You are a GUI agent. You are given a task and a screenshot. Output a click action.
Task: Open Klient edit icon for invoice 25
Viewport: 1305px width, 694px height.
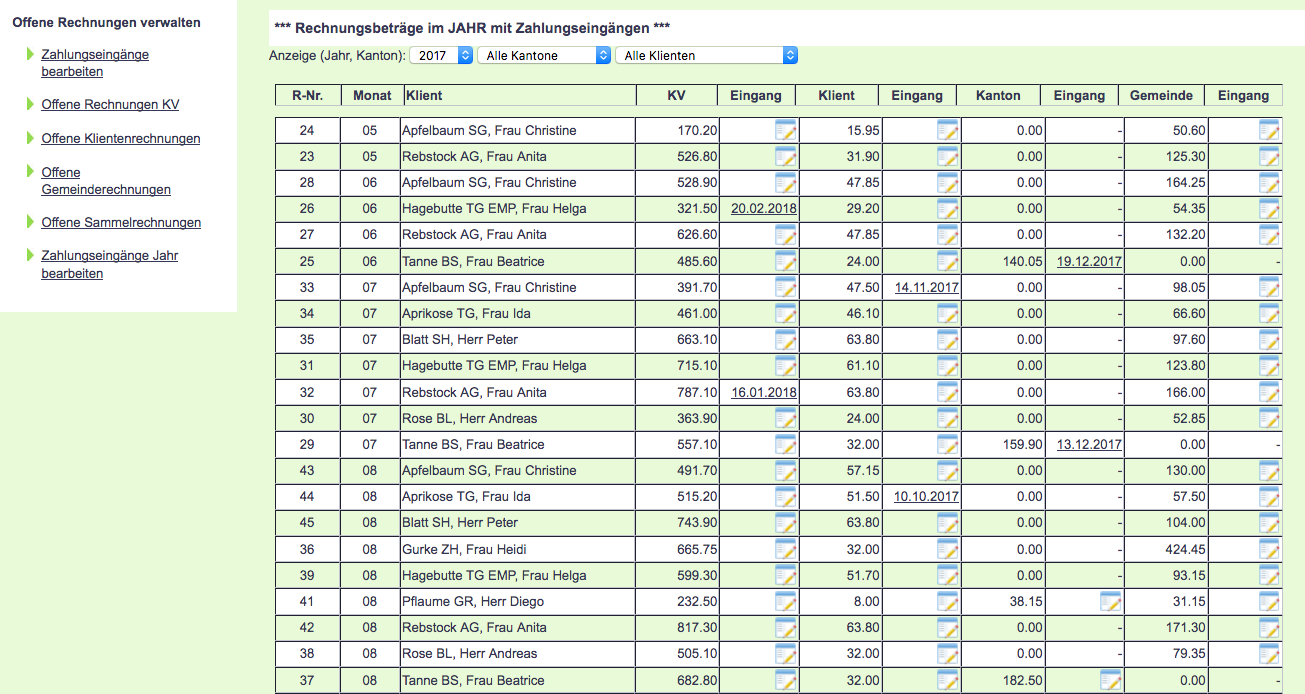947,261
